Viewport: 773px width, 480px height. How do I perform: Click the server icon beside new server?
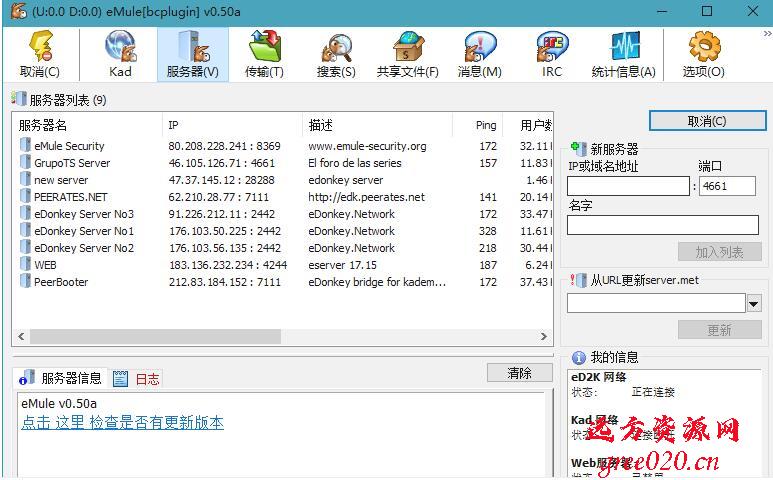[x=25, y=179]
